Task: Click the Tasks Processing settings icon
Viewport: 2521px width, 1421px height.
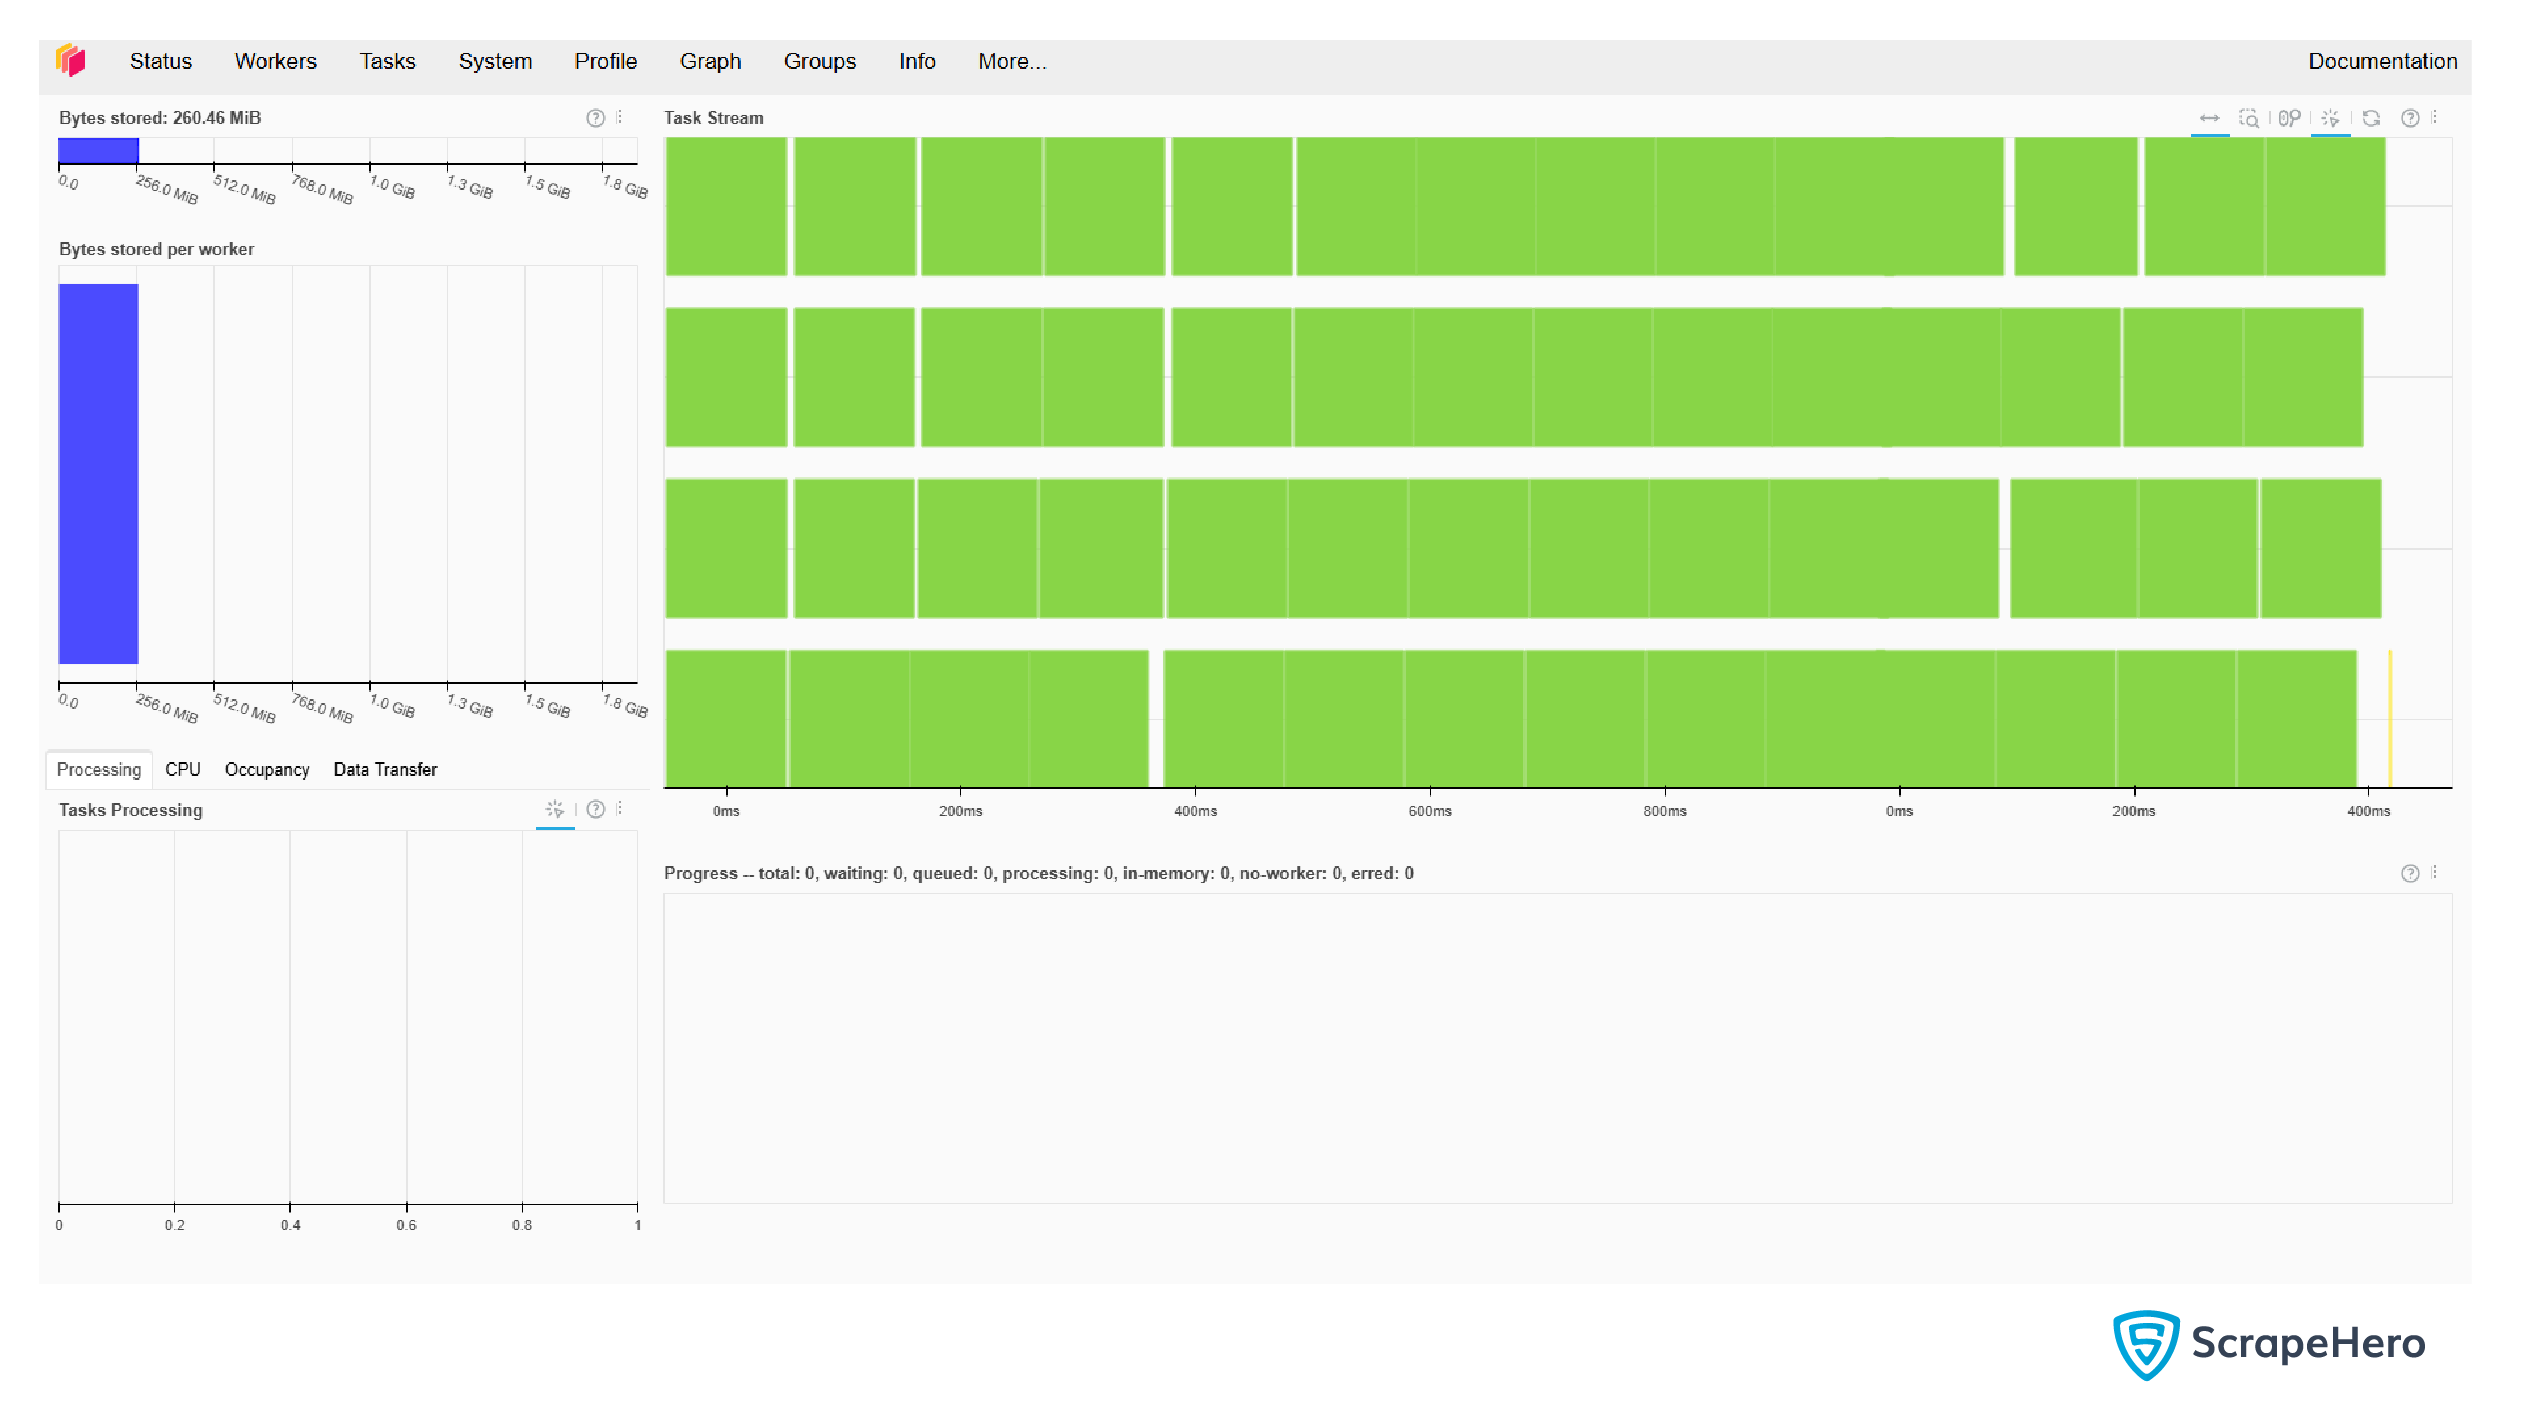Action: point(620,808)
